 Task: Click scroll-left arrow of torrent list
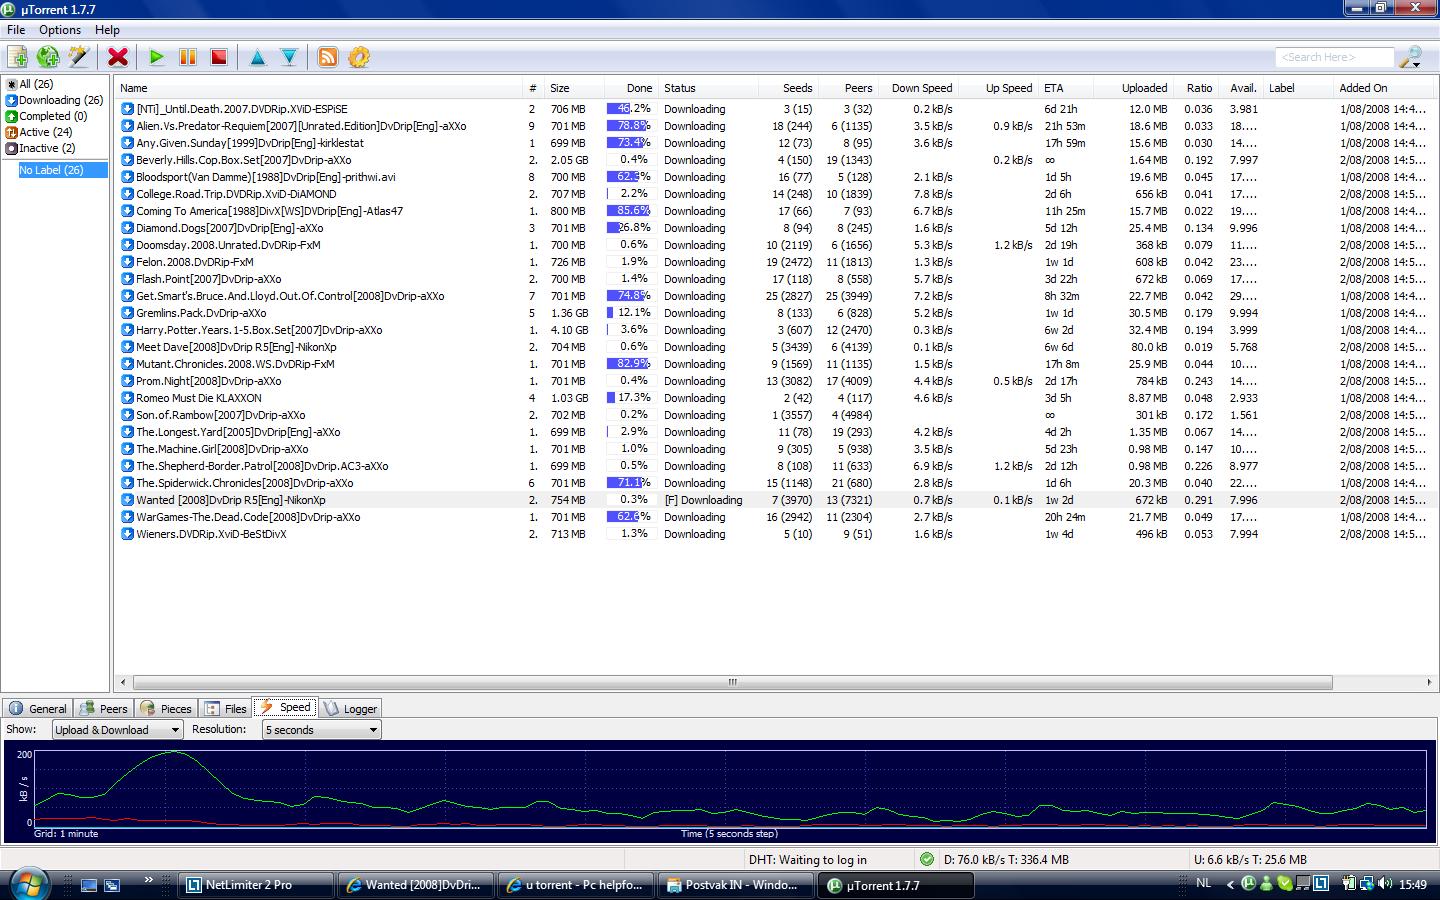pos(123,682)
